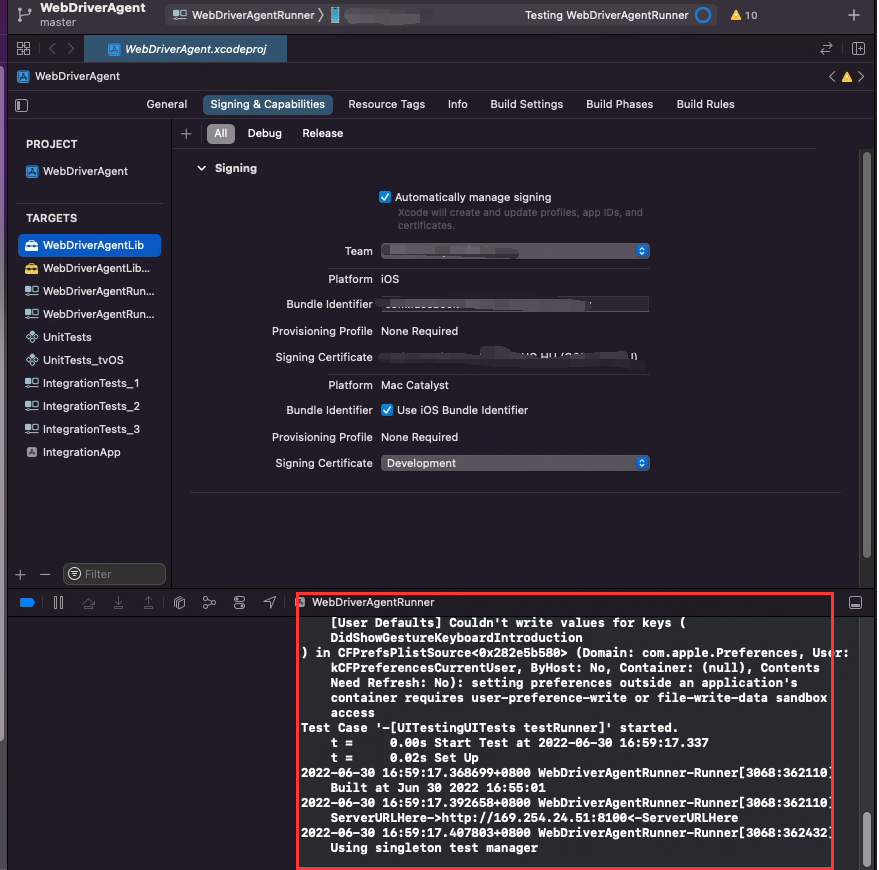Remove the selected target with the minus

45,575
